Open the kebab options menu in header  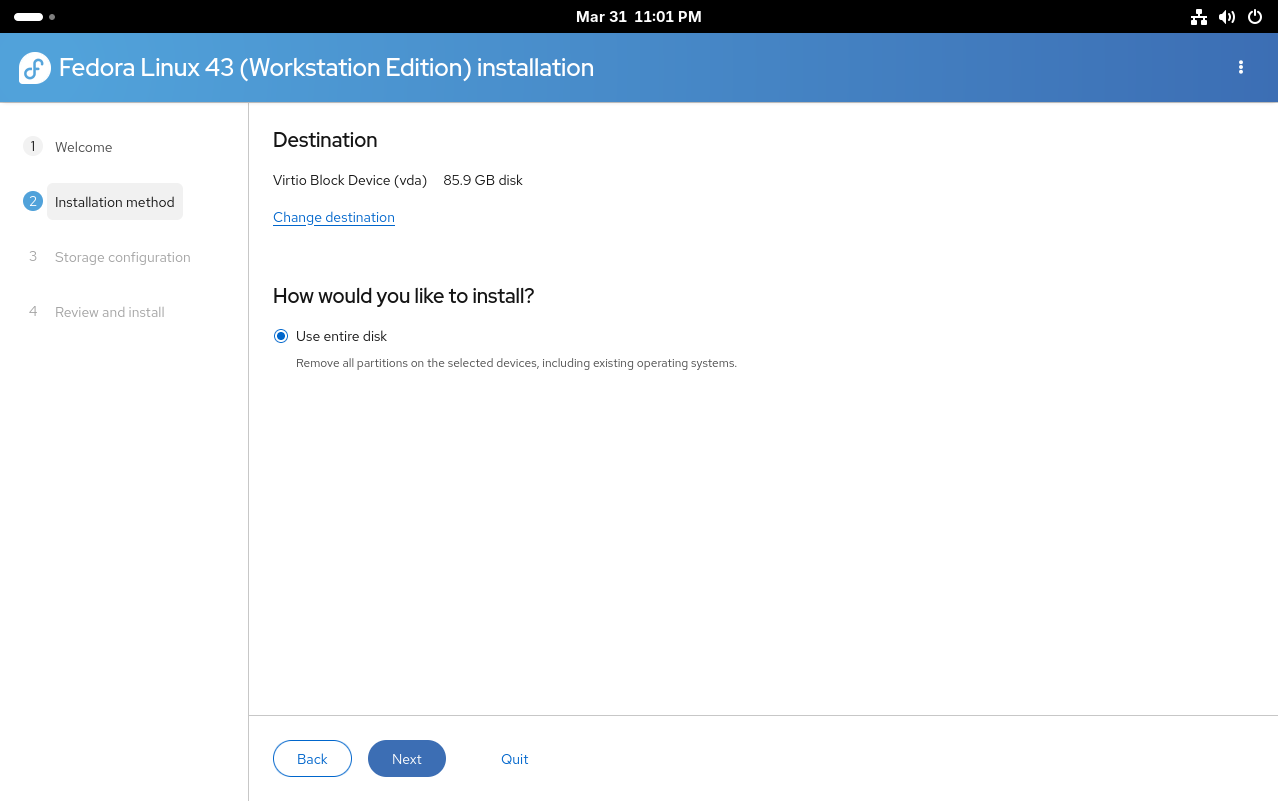click(x=1241, y=67)
